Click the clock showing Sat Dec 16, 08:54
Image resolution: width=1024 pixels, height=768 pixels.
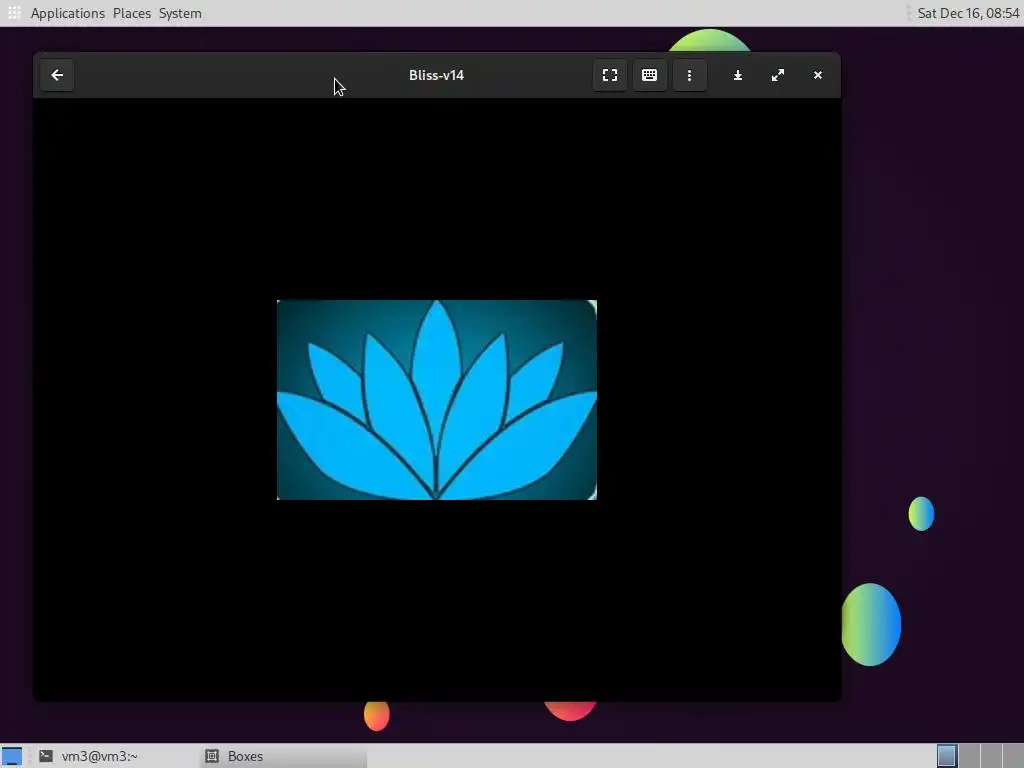point(968,13)
